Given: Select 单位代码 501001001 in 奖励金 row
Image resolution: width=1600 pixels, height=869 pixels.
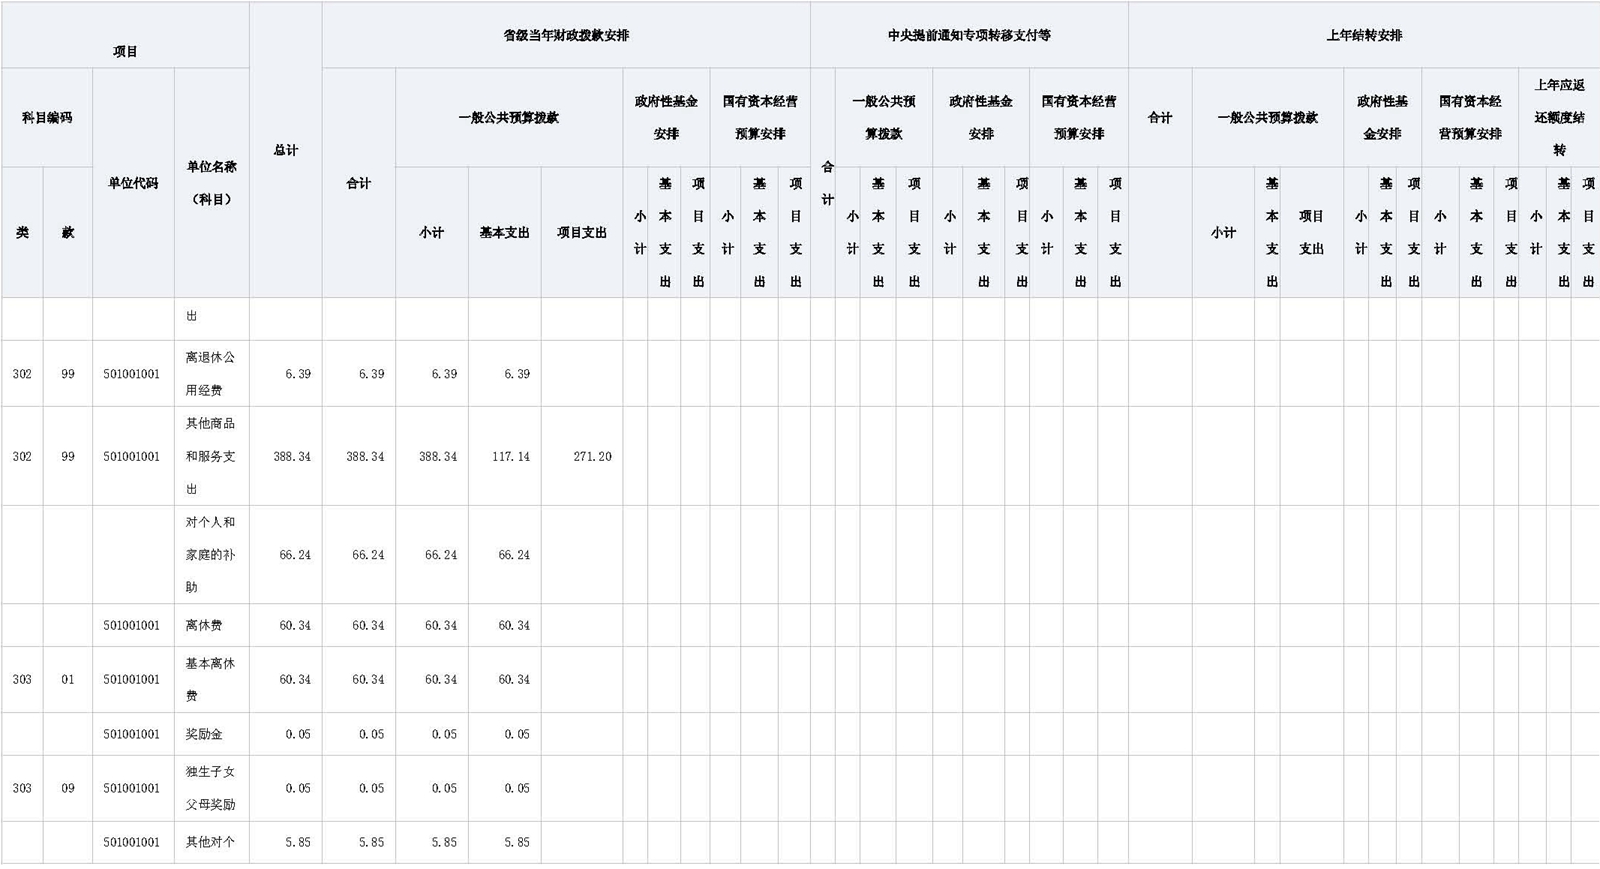Looking at the screenshot, I should click(x=131, y=734).
